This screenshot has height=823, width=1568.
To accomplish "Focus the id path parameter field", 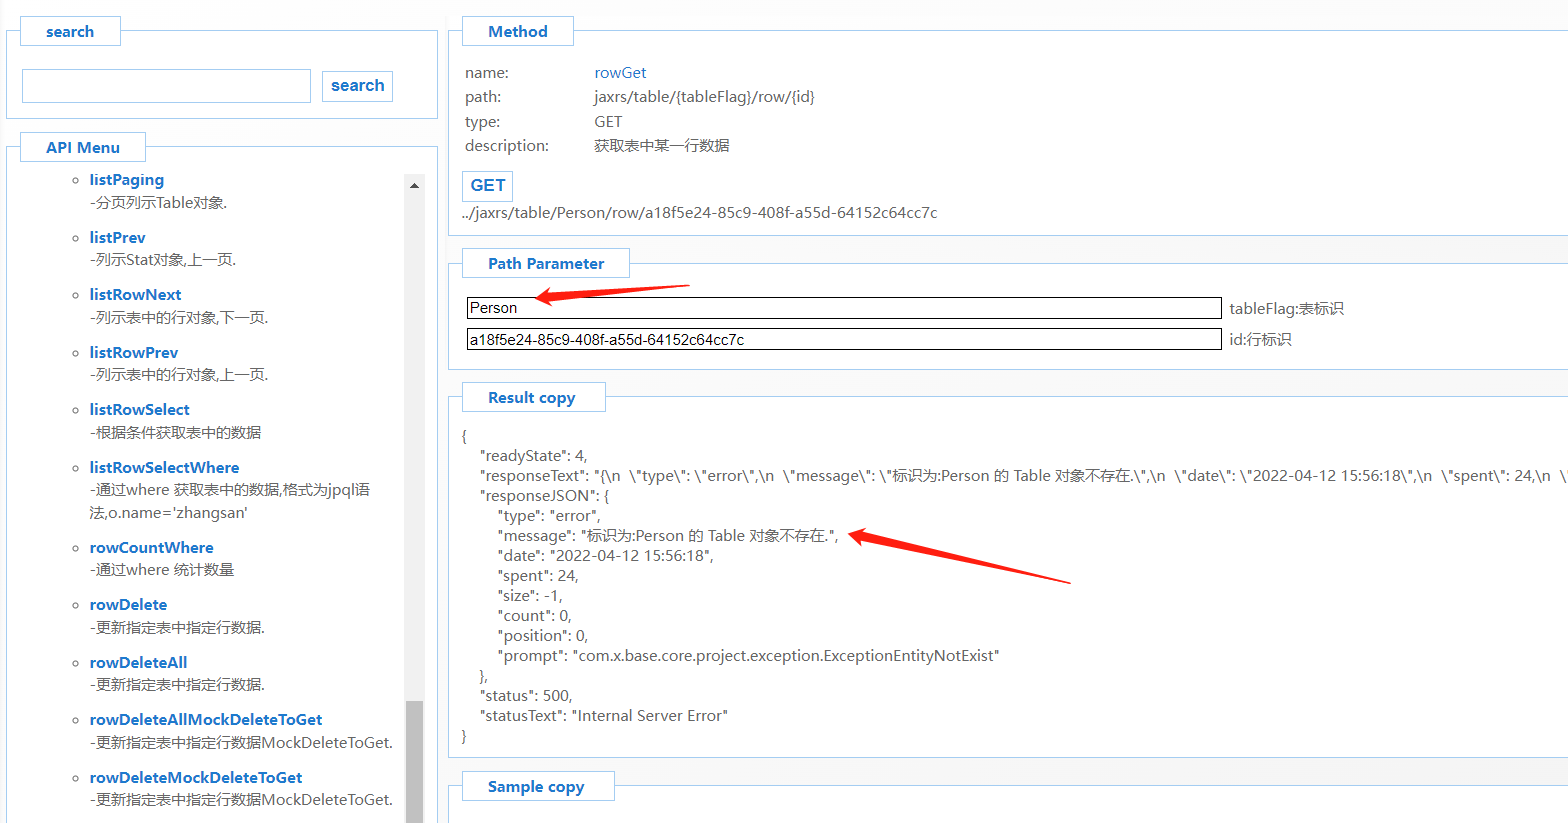I will click(x=843, y=340).
